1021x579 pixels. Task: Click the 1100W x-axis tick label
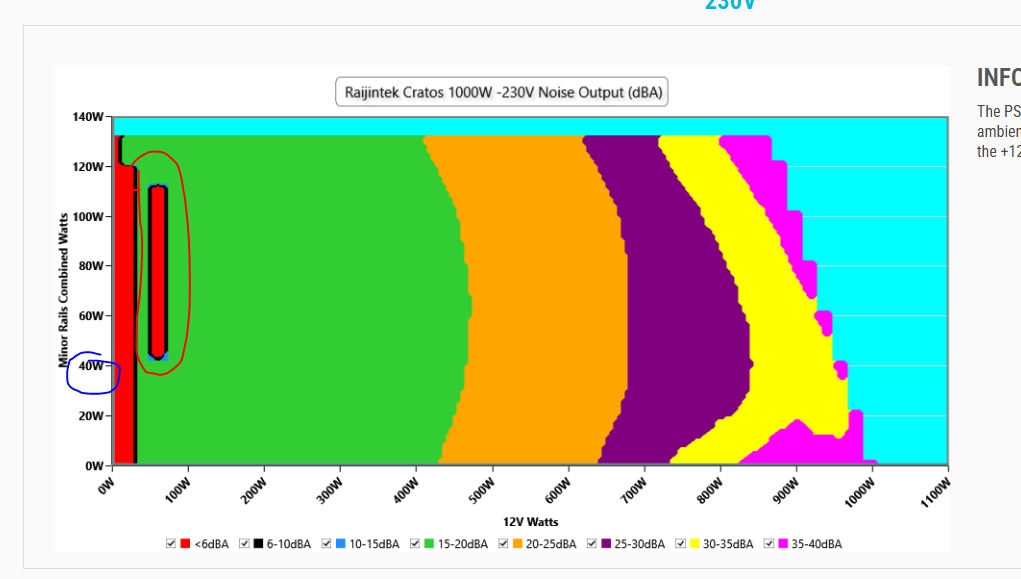tap(936, 492)
